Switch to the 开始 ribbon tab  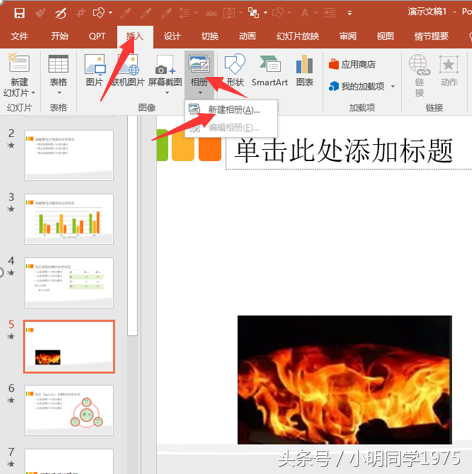pyautogui.click(x=60, y=36)
